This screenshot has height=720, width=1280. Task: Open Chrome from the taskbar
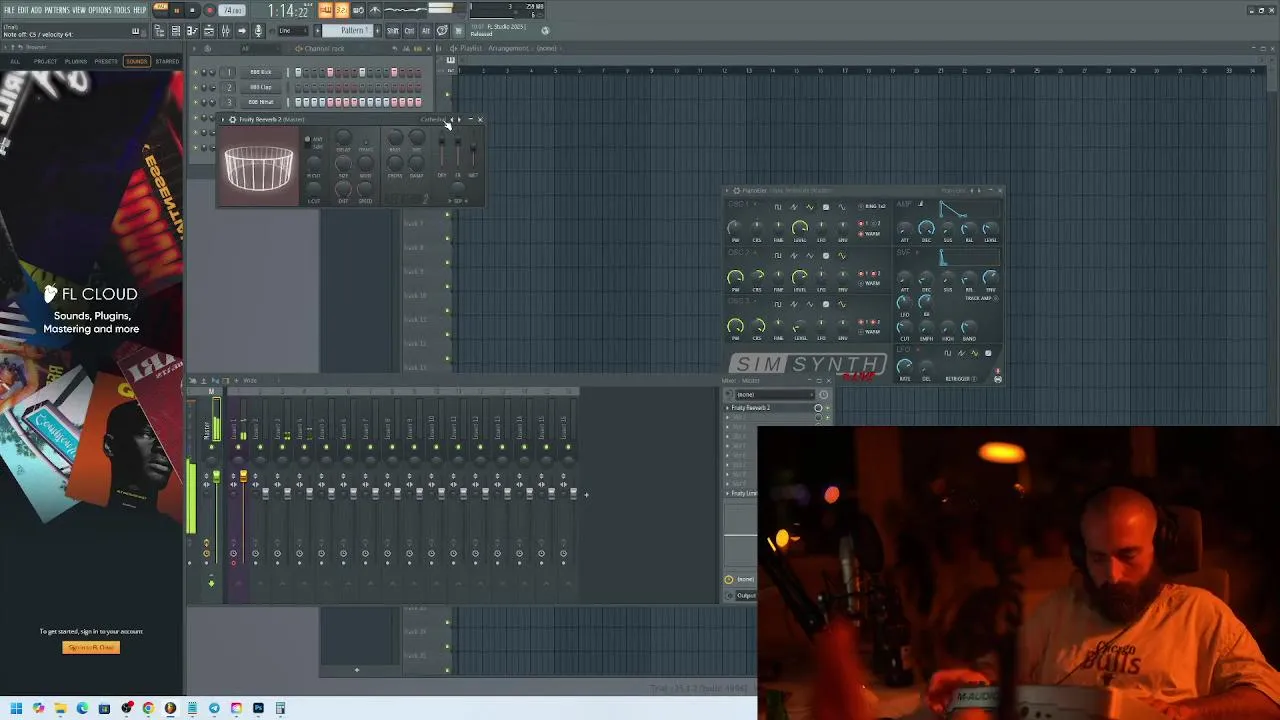[x=148, y=708]
